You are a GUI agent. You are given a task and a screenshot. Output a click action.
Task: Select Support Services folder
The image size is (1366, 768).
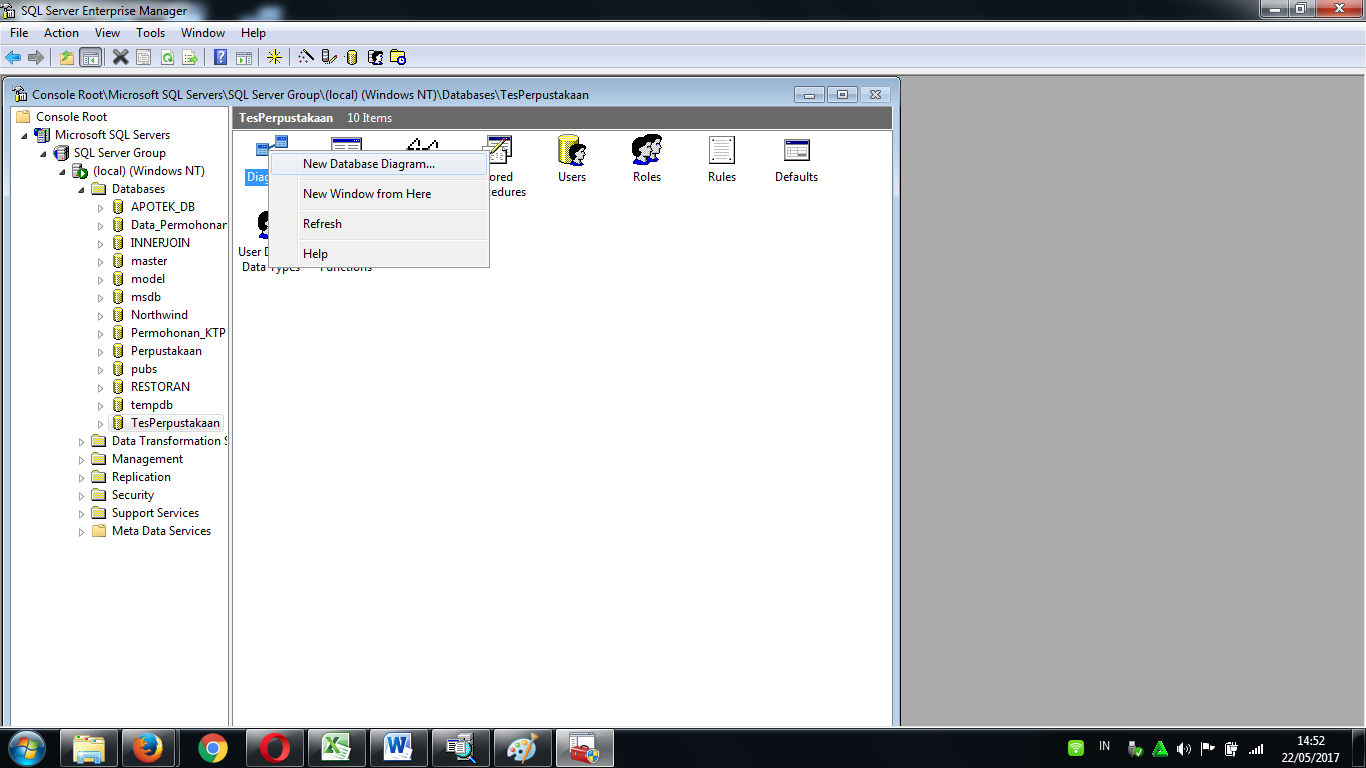pyautogui.click(x=155, y=513)
